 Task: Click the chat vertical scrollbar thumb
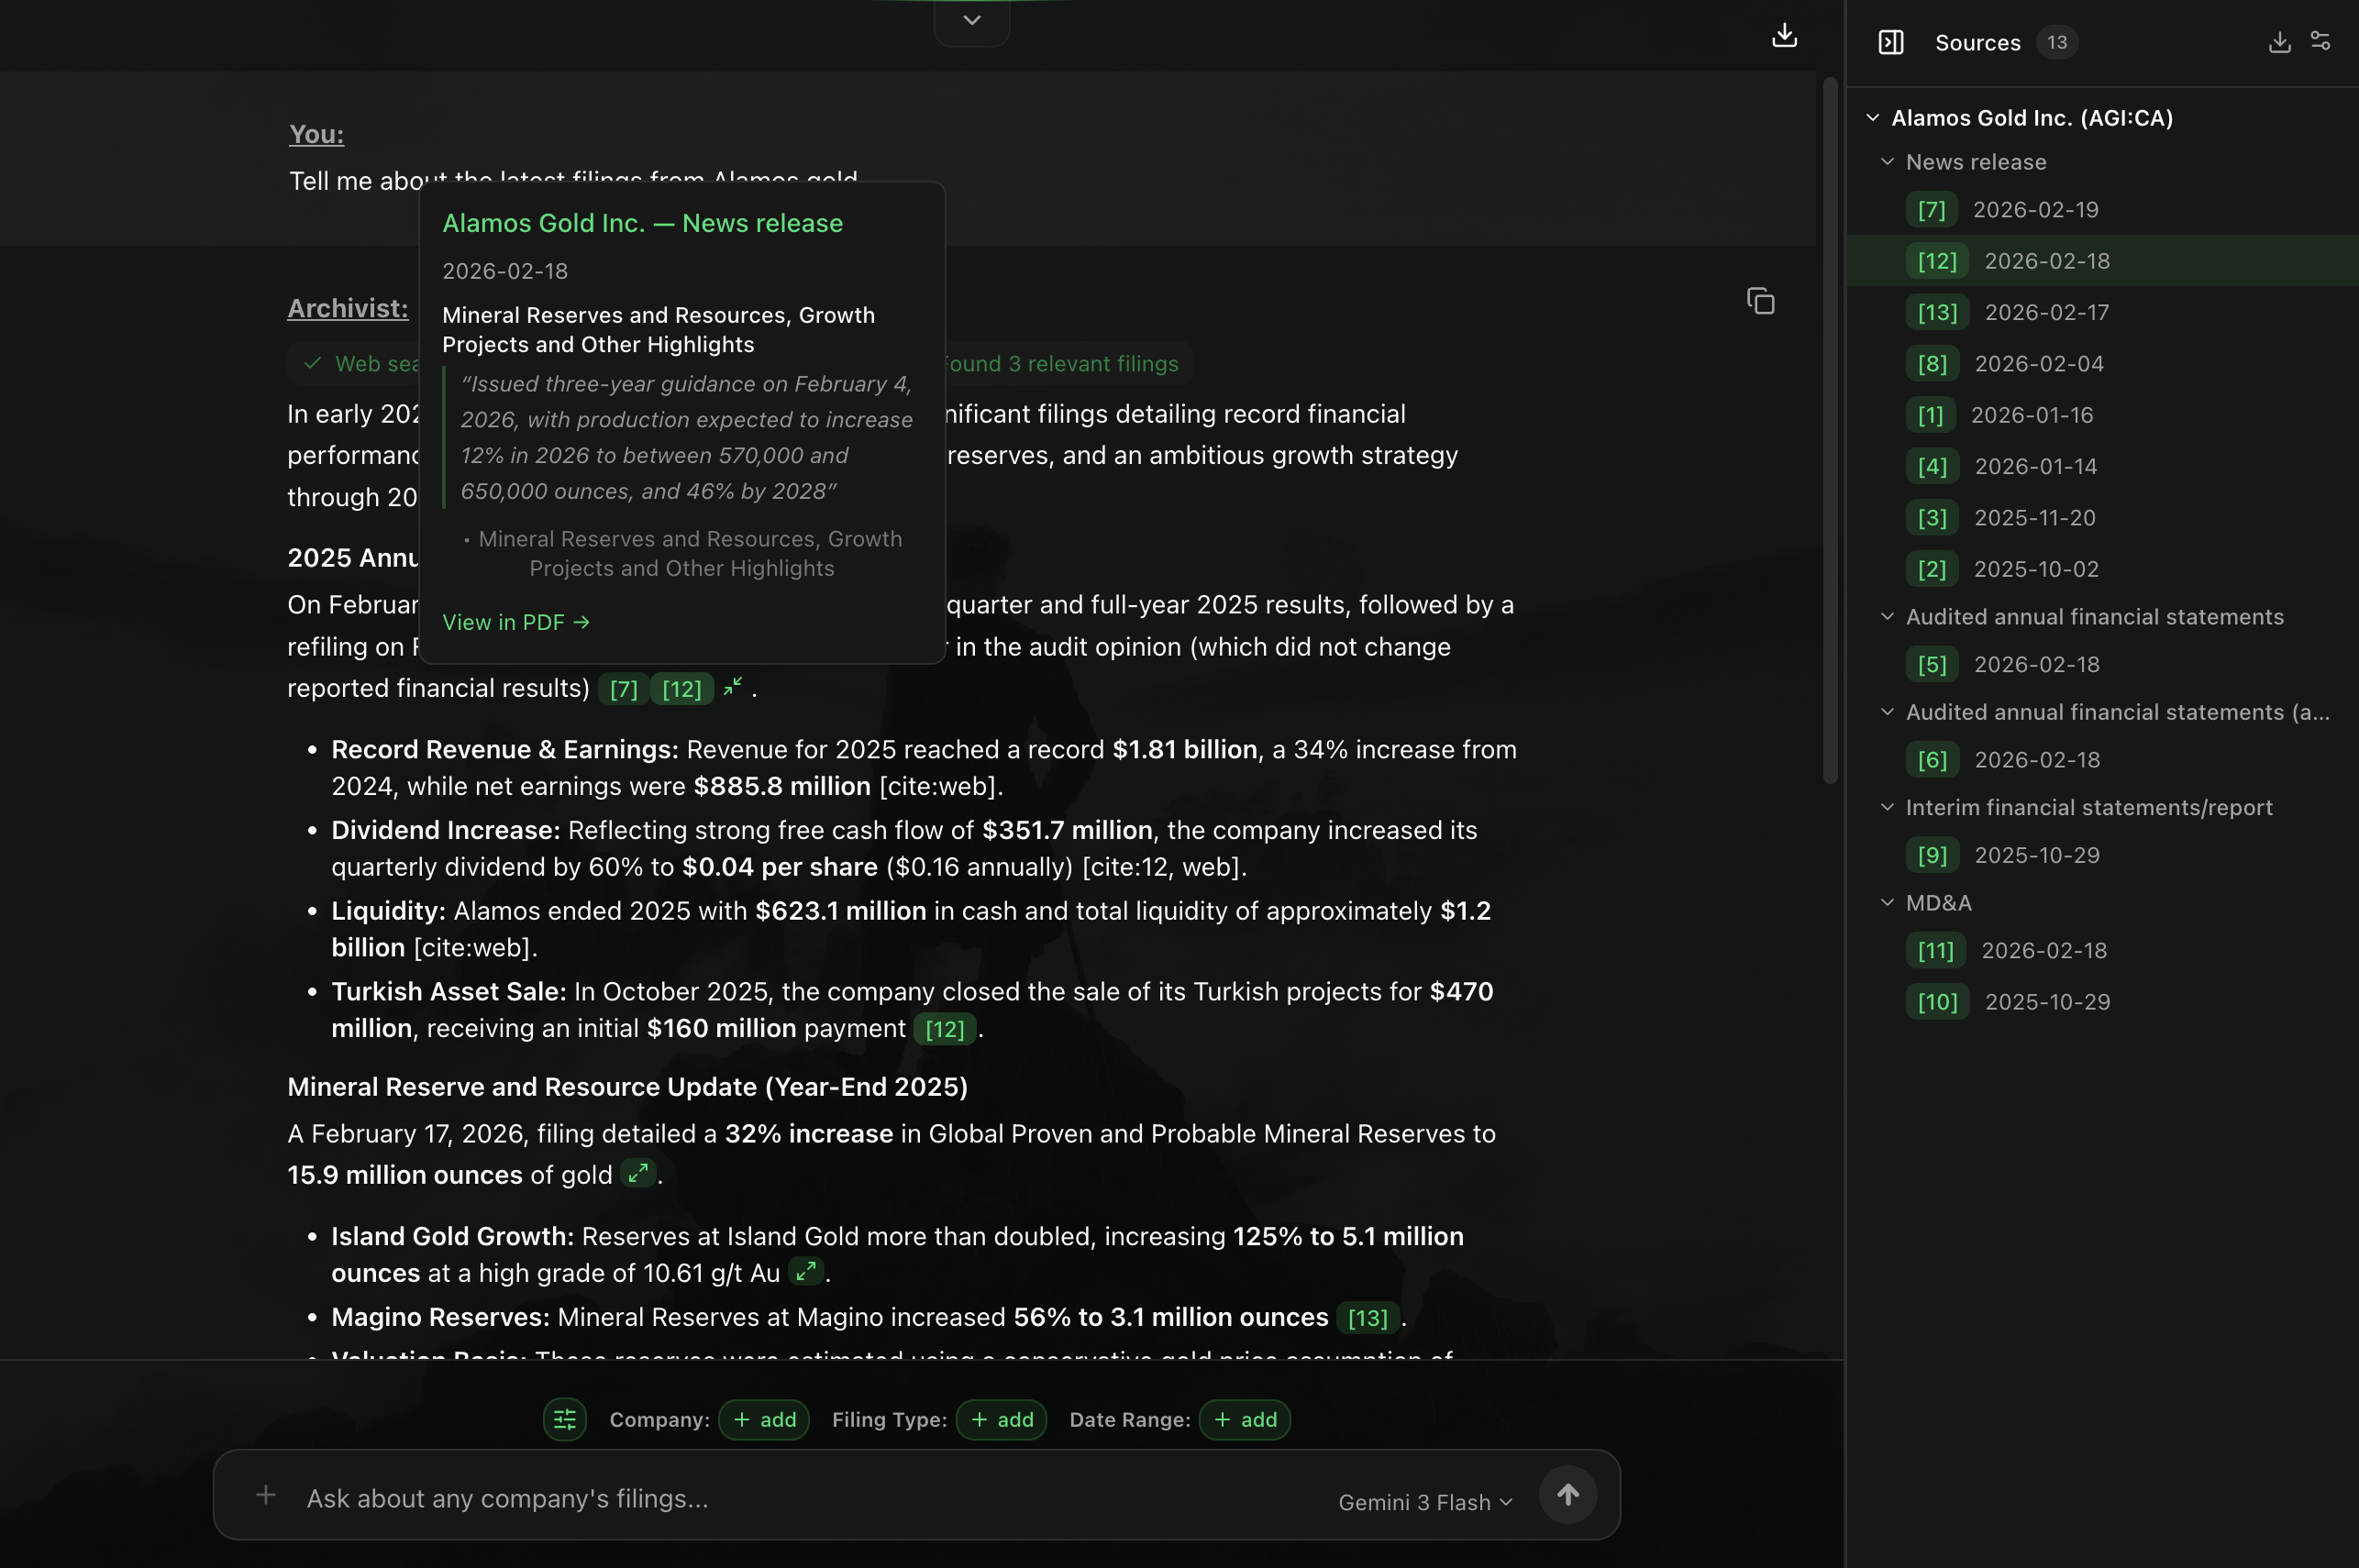click(x=1830, y=430)
